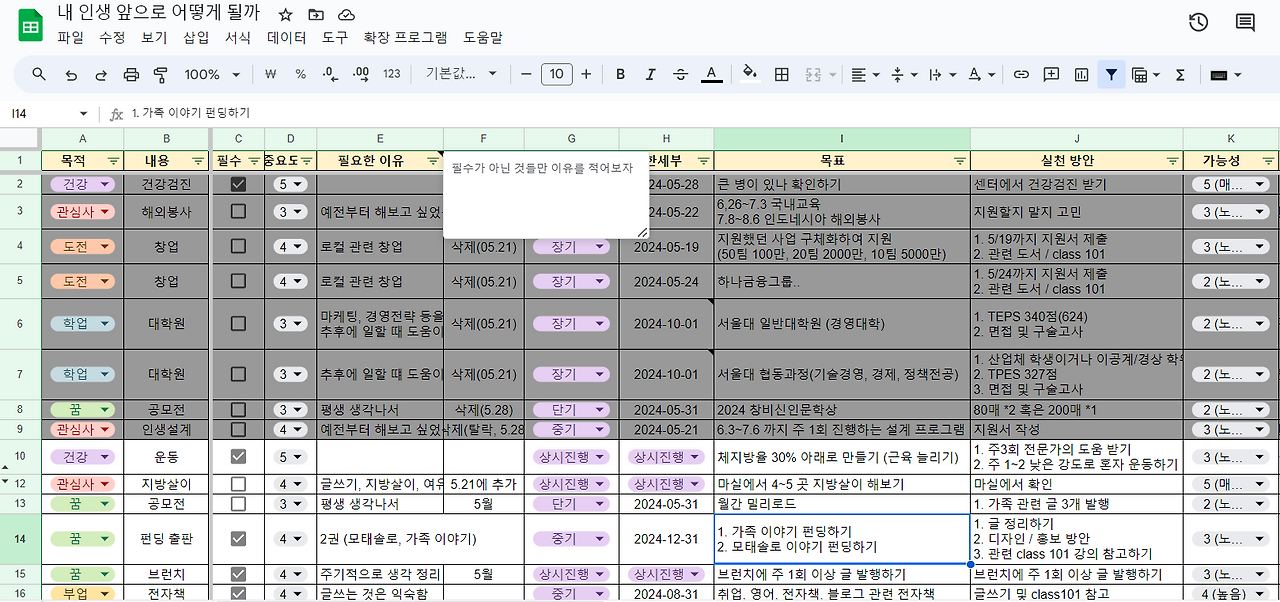Image resolution: width=1280 pixels, height=602 pixels.
Task: Format as currency (W) button
Action: click(x=270, y=74)
